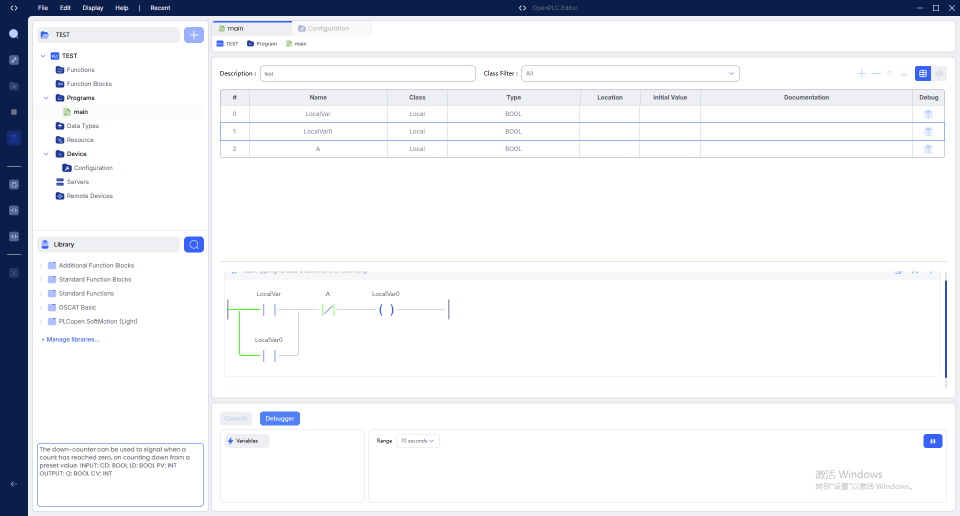Switch to table view of variables

point(923,73)
